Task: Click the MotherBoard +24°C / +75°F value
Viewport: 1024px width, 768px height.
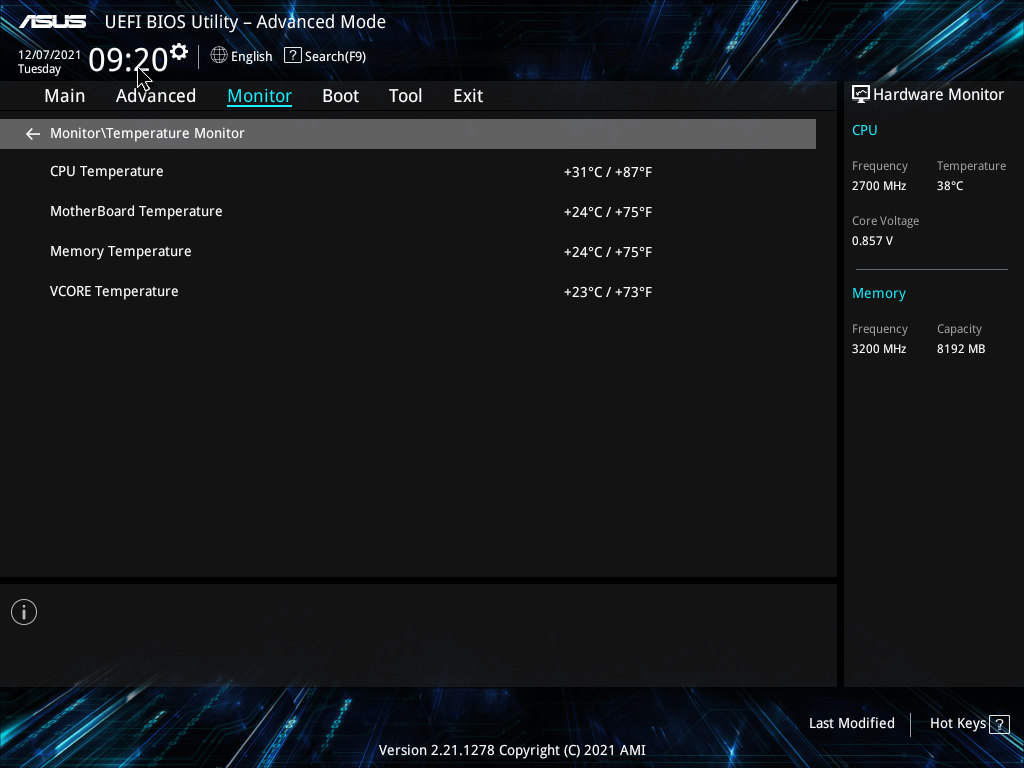Action: pyautogui.click(x=608, y=212)
